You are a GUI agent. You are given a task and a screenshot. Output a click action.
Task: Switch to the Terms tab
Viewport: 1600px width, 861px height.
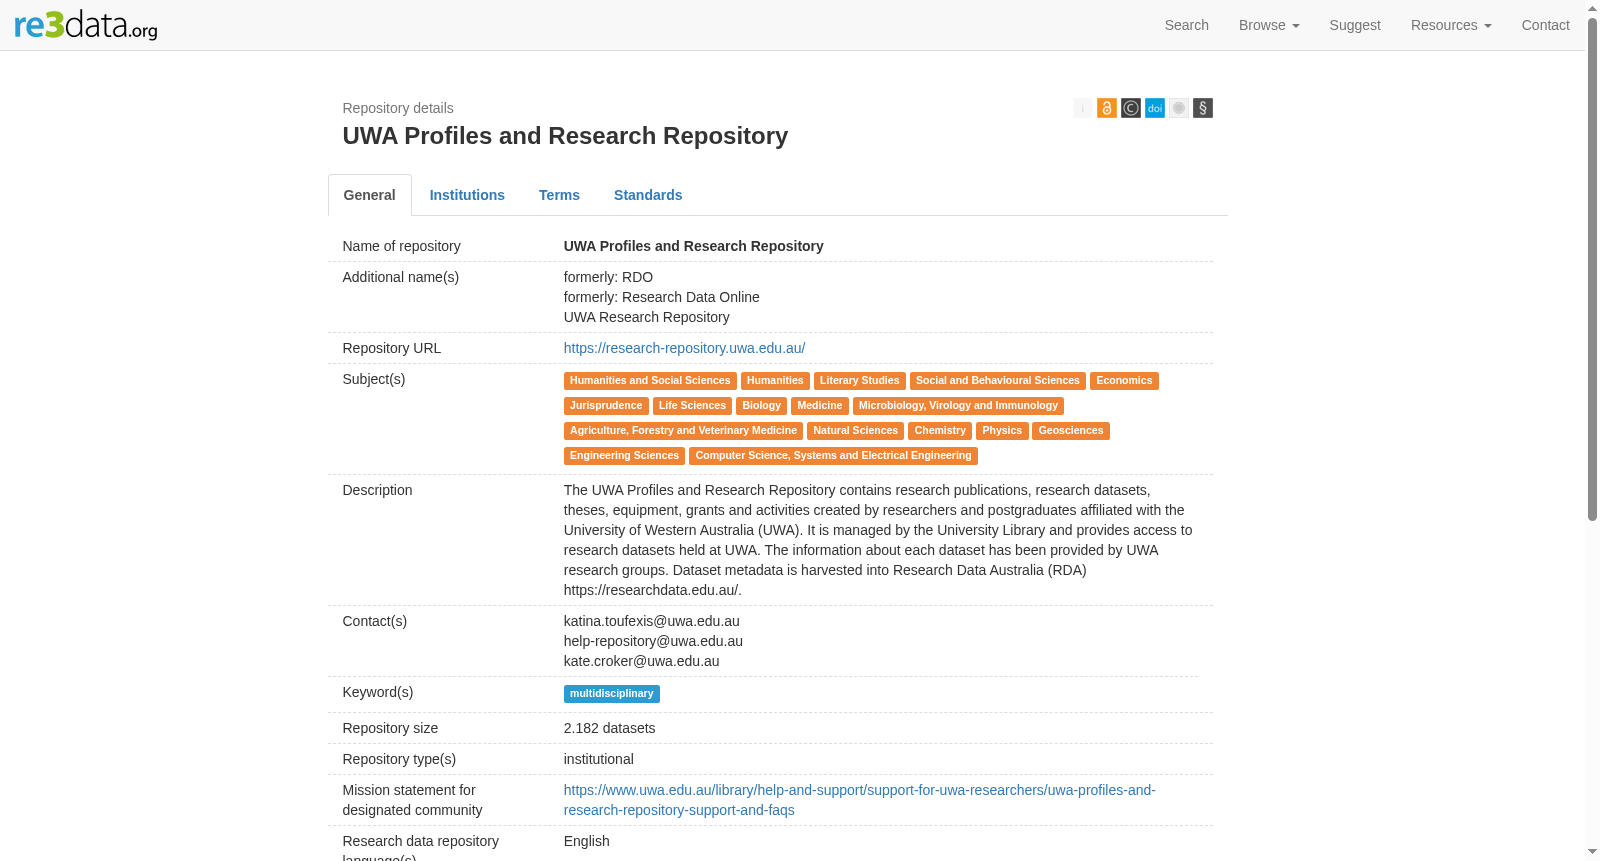click(559, 195)
